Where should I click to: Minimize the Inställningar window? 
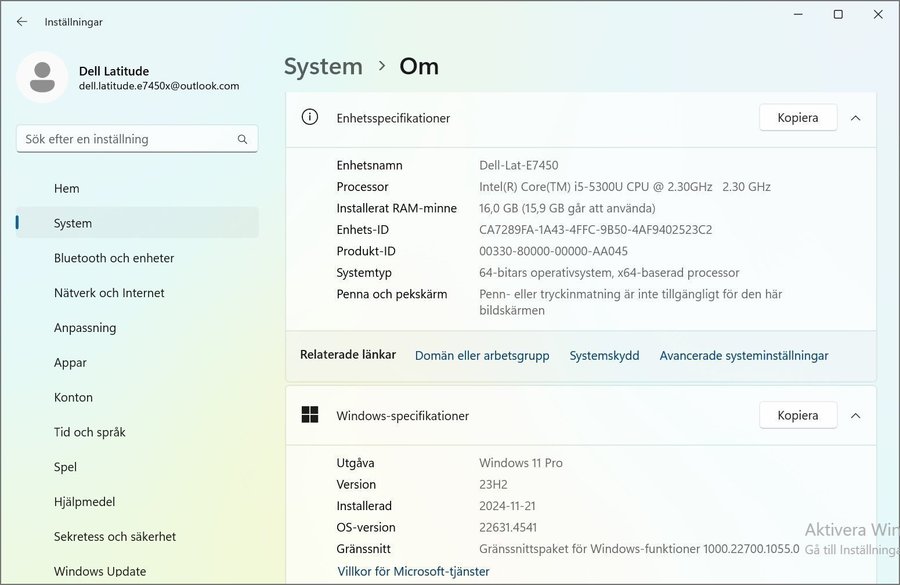[x=798, y=14]
